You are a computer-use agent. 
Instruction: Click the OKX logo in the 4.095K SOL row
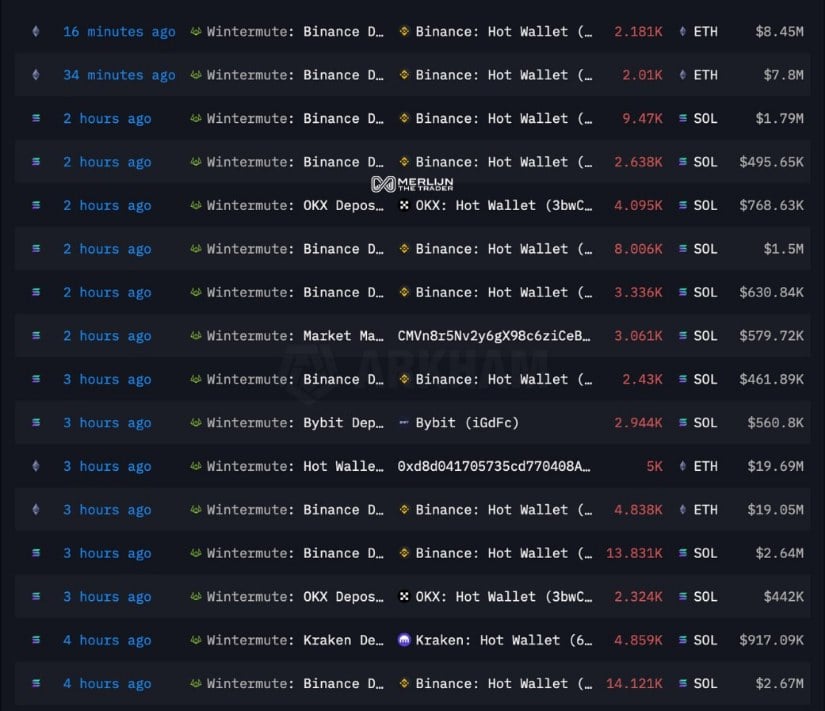pos(405,206)
